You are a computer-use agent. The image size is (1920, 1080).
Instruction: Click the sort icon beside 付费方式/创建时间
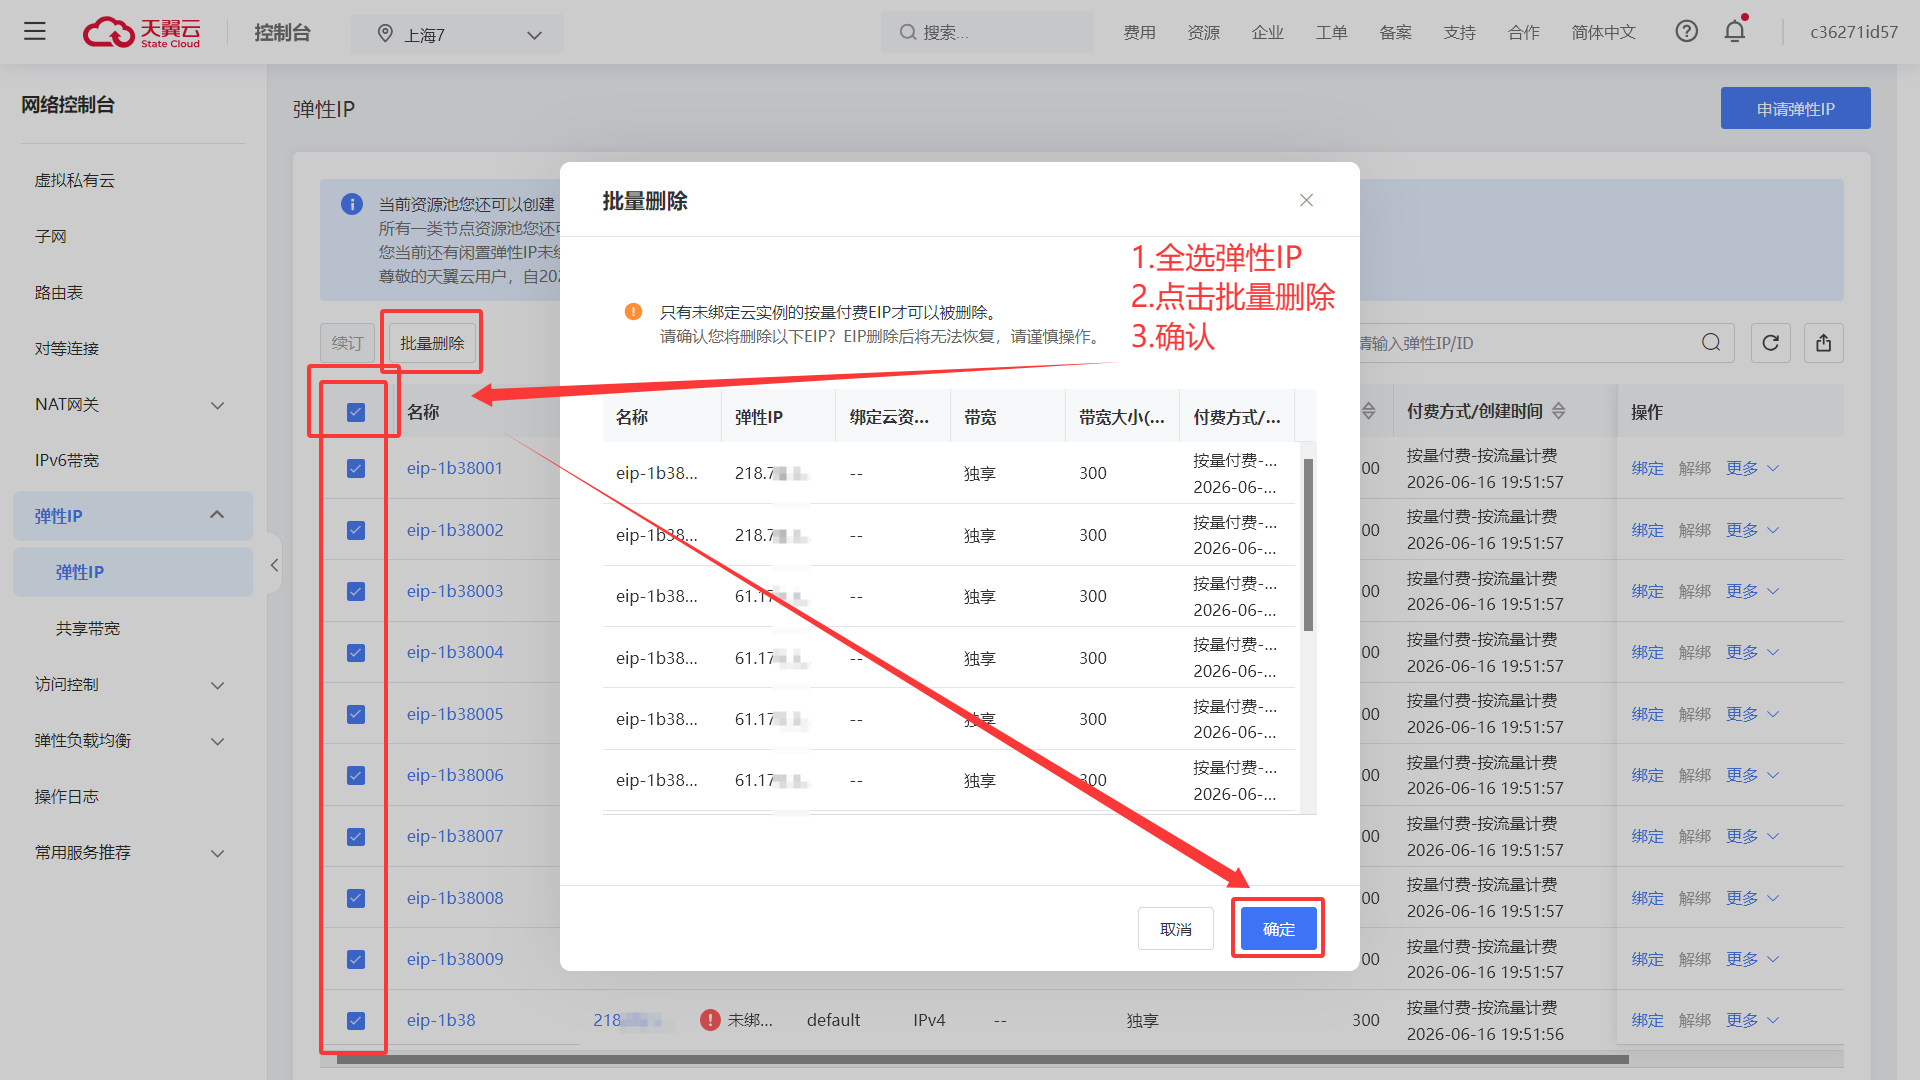[x=1559, y=412]
